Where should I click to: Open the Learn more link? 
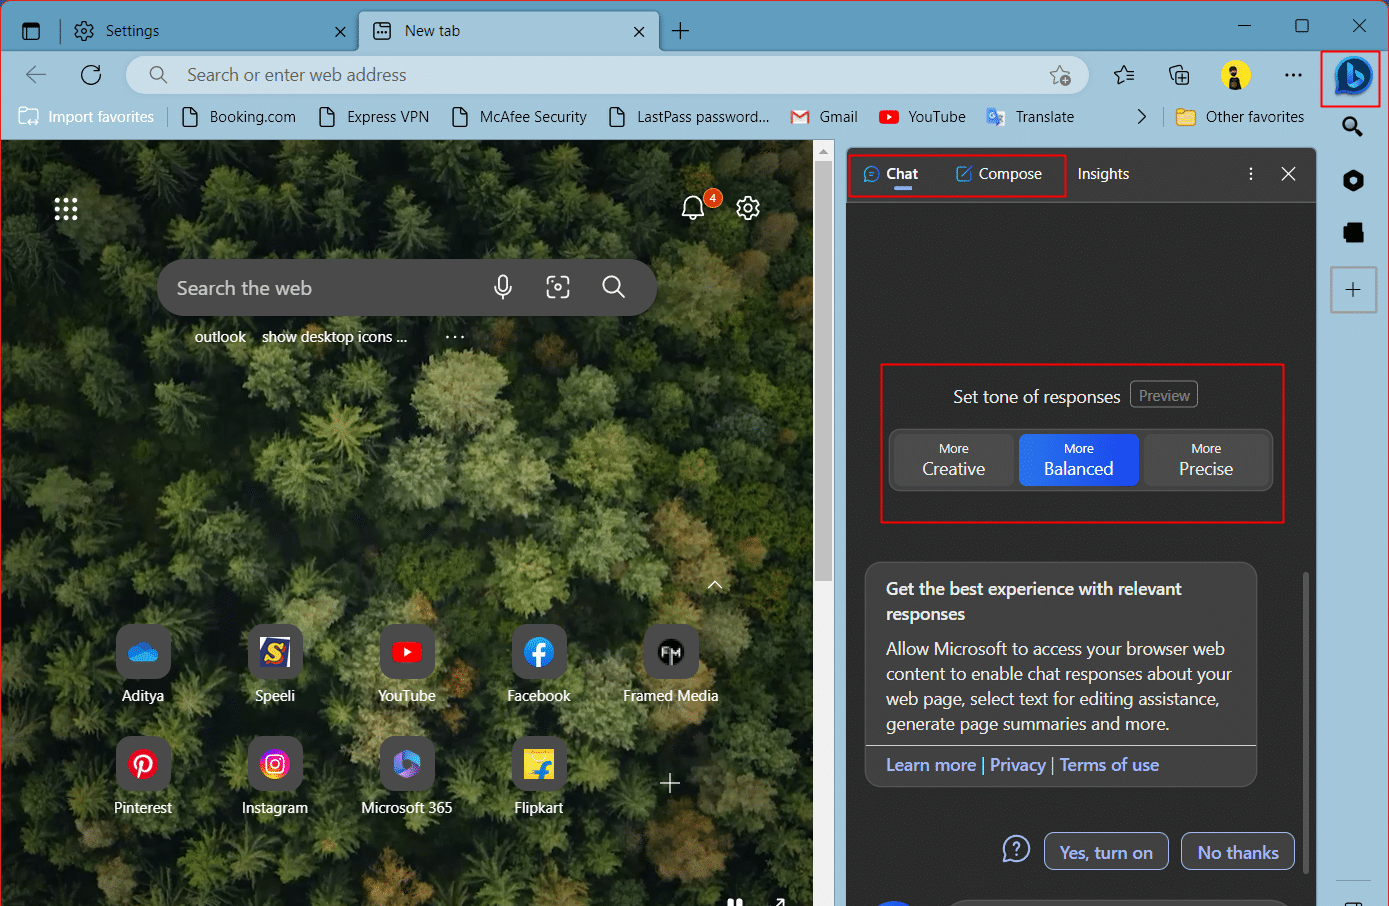point(931,765)
